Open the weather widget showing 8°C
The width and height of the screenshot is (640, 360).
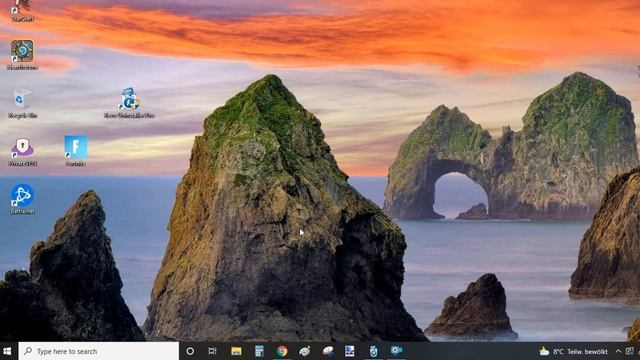(x=573, y=351)
